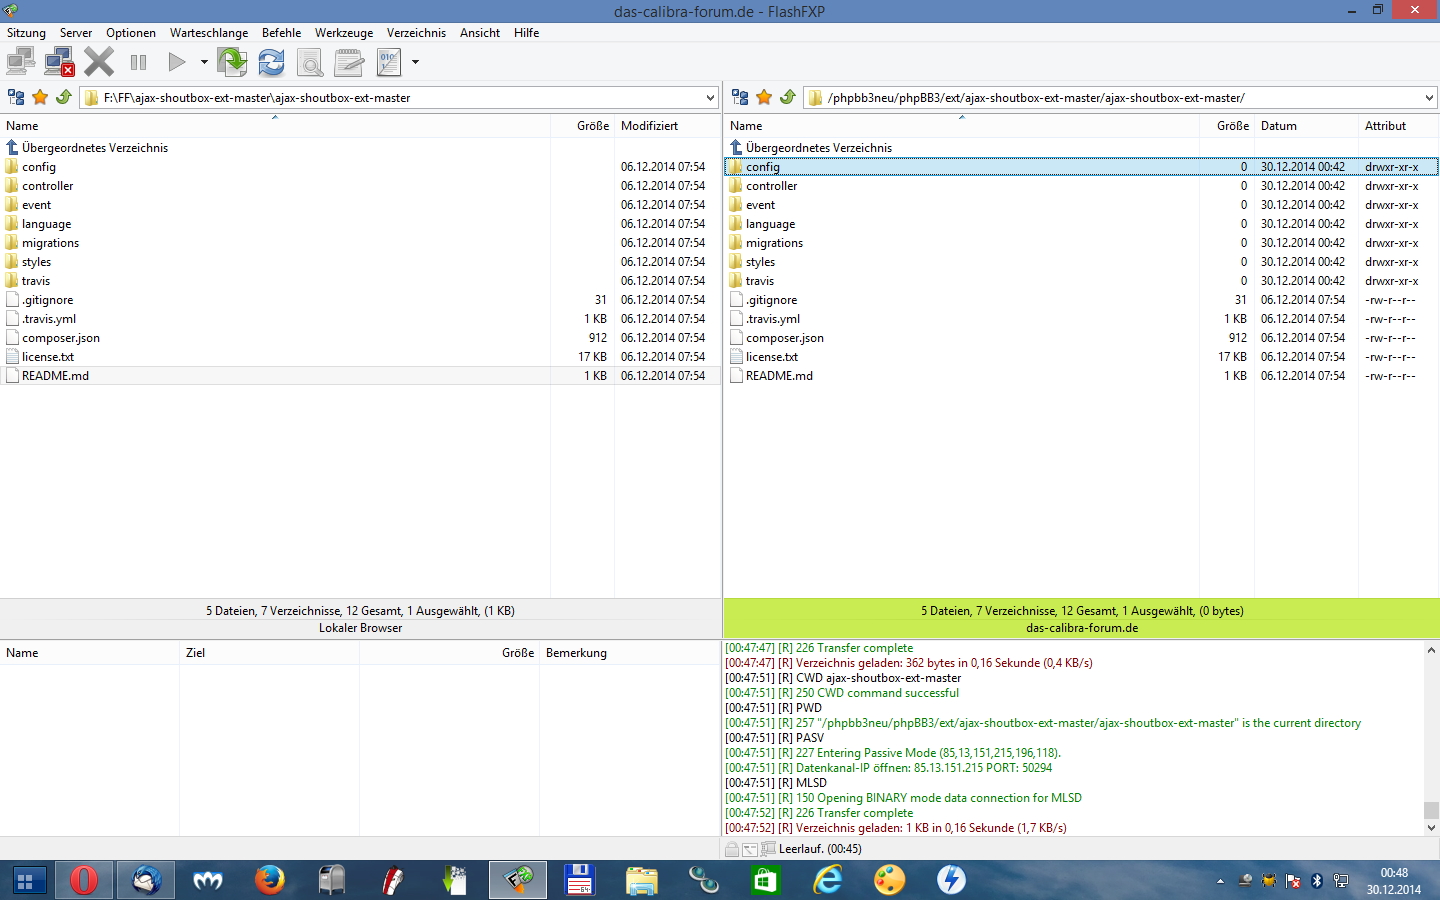The width and height of the screenshot is (1440, 900).
Task: Click the remote pane parent folder arrow icon
Action: [788, 97]
